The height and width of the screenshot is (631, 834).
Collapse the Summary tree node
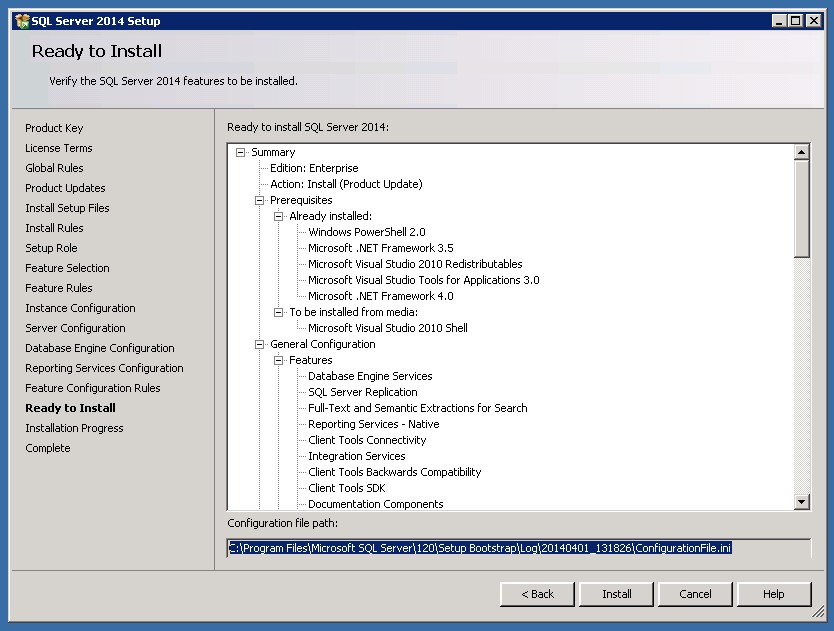click(241, 152)
